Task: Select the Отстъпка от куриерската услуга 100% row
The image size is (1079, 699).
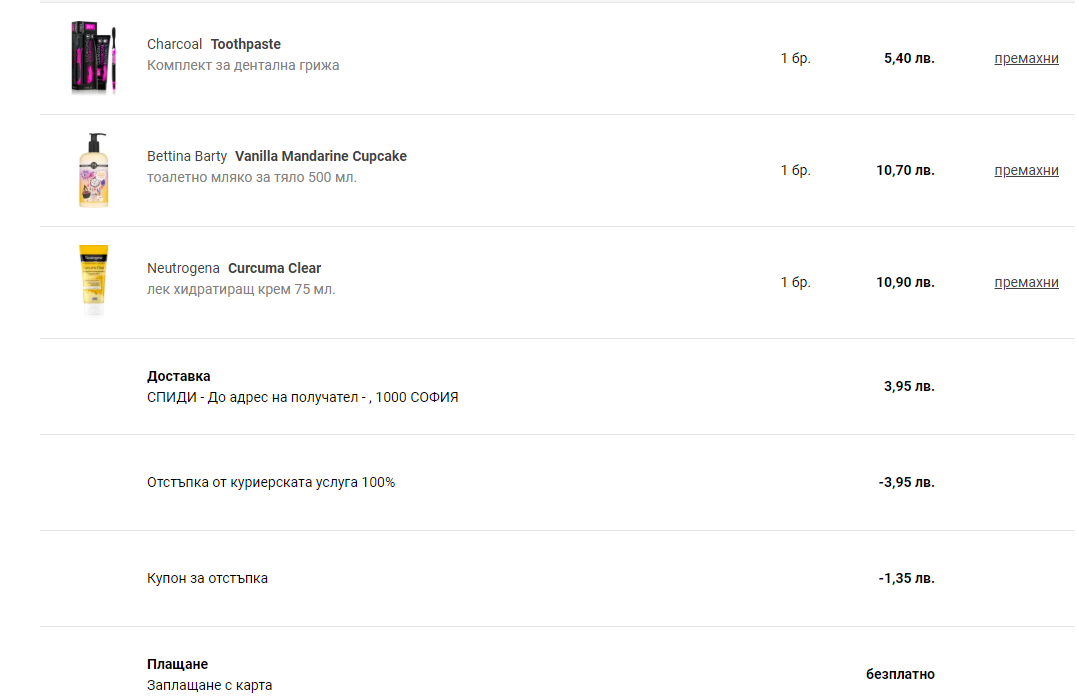Action: [x=557, y=482]
